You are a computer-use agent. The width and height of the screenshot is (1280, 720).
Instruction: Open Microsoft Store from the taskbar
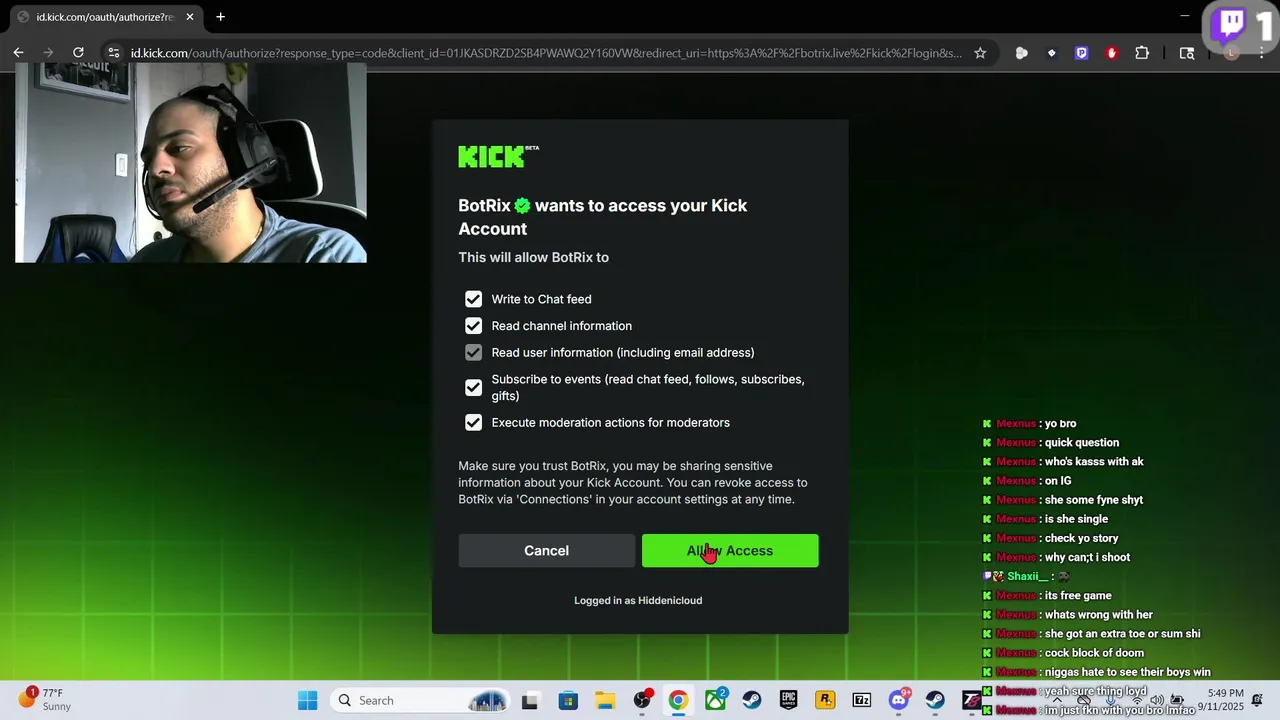(x=568, y=700)
